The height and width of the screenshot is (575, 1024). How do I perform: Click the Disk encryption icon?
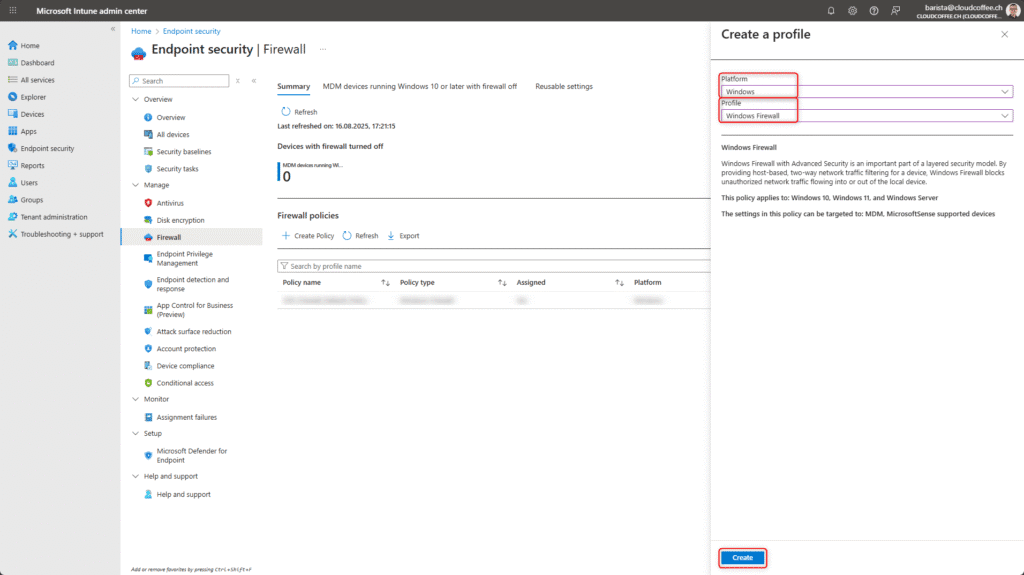click(147, 220)
